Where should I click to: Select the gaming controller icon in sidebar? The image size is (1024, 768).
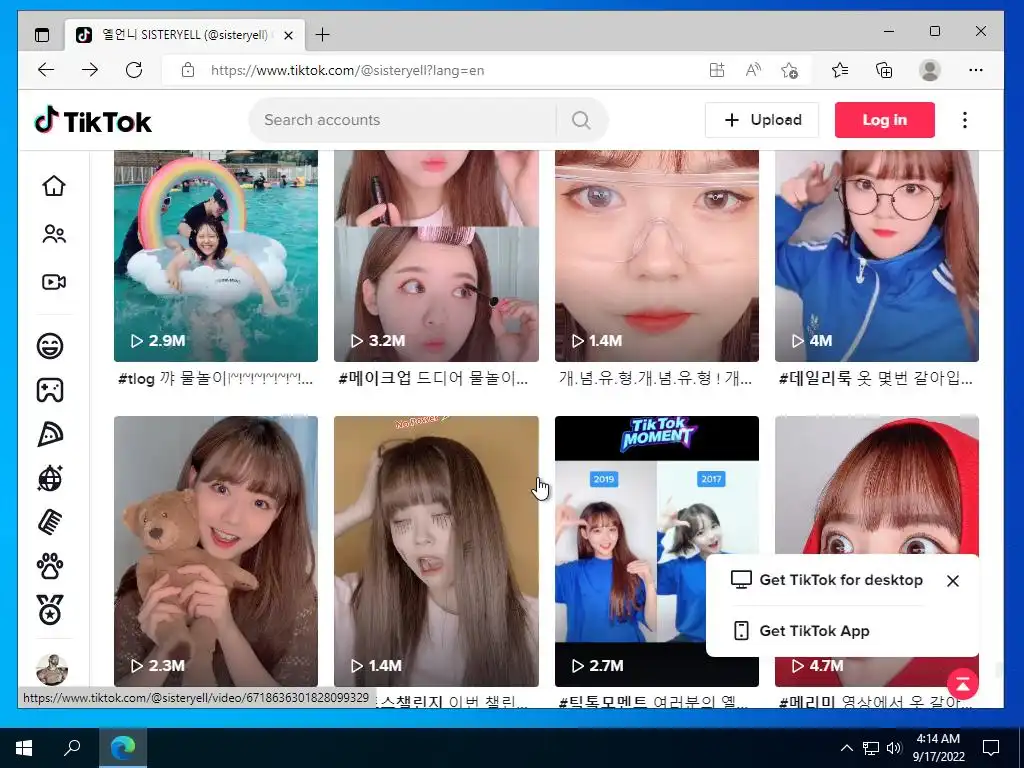click(50, 390)
